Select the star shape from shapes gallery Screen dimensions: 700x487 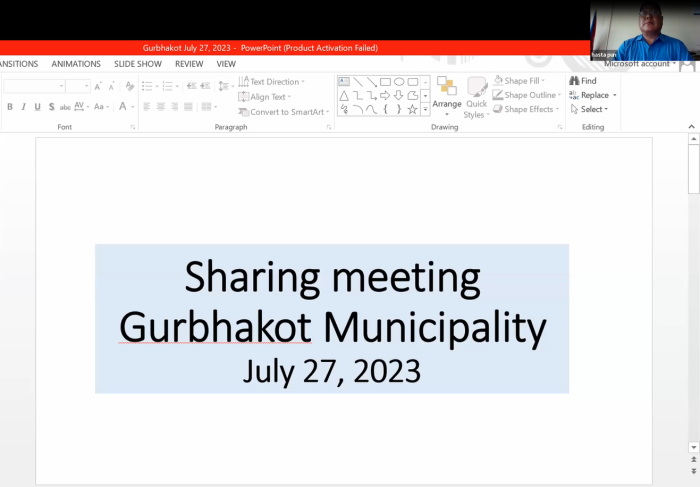point(412,109)
